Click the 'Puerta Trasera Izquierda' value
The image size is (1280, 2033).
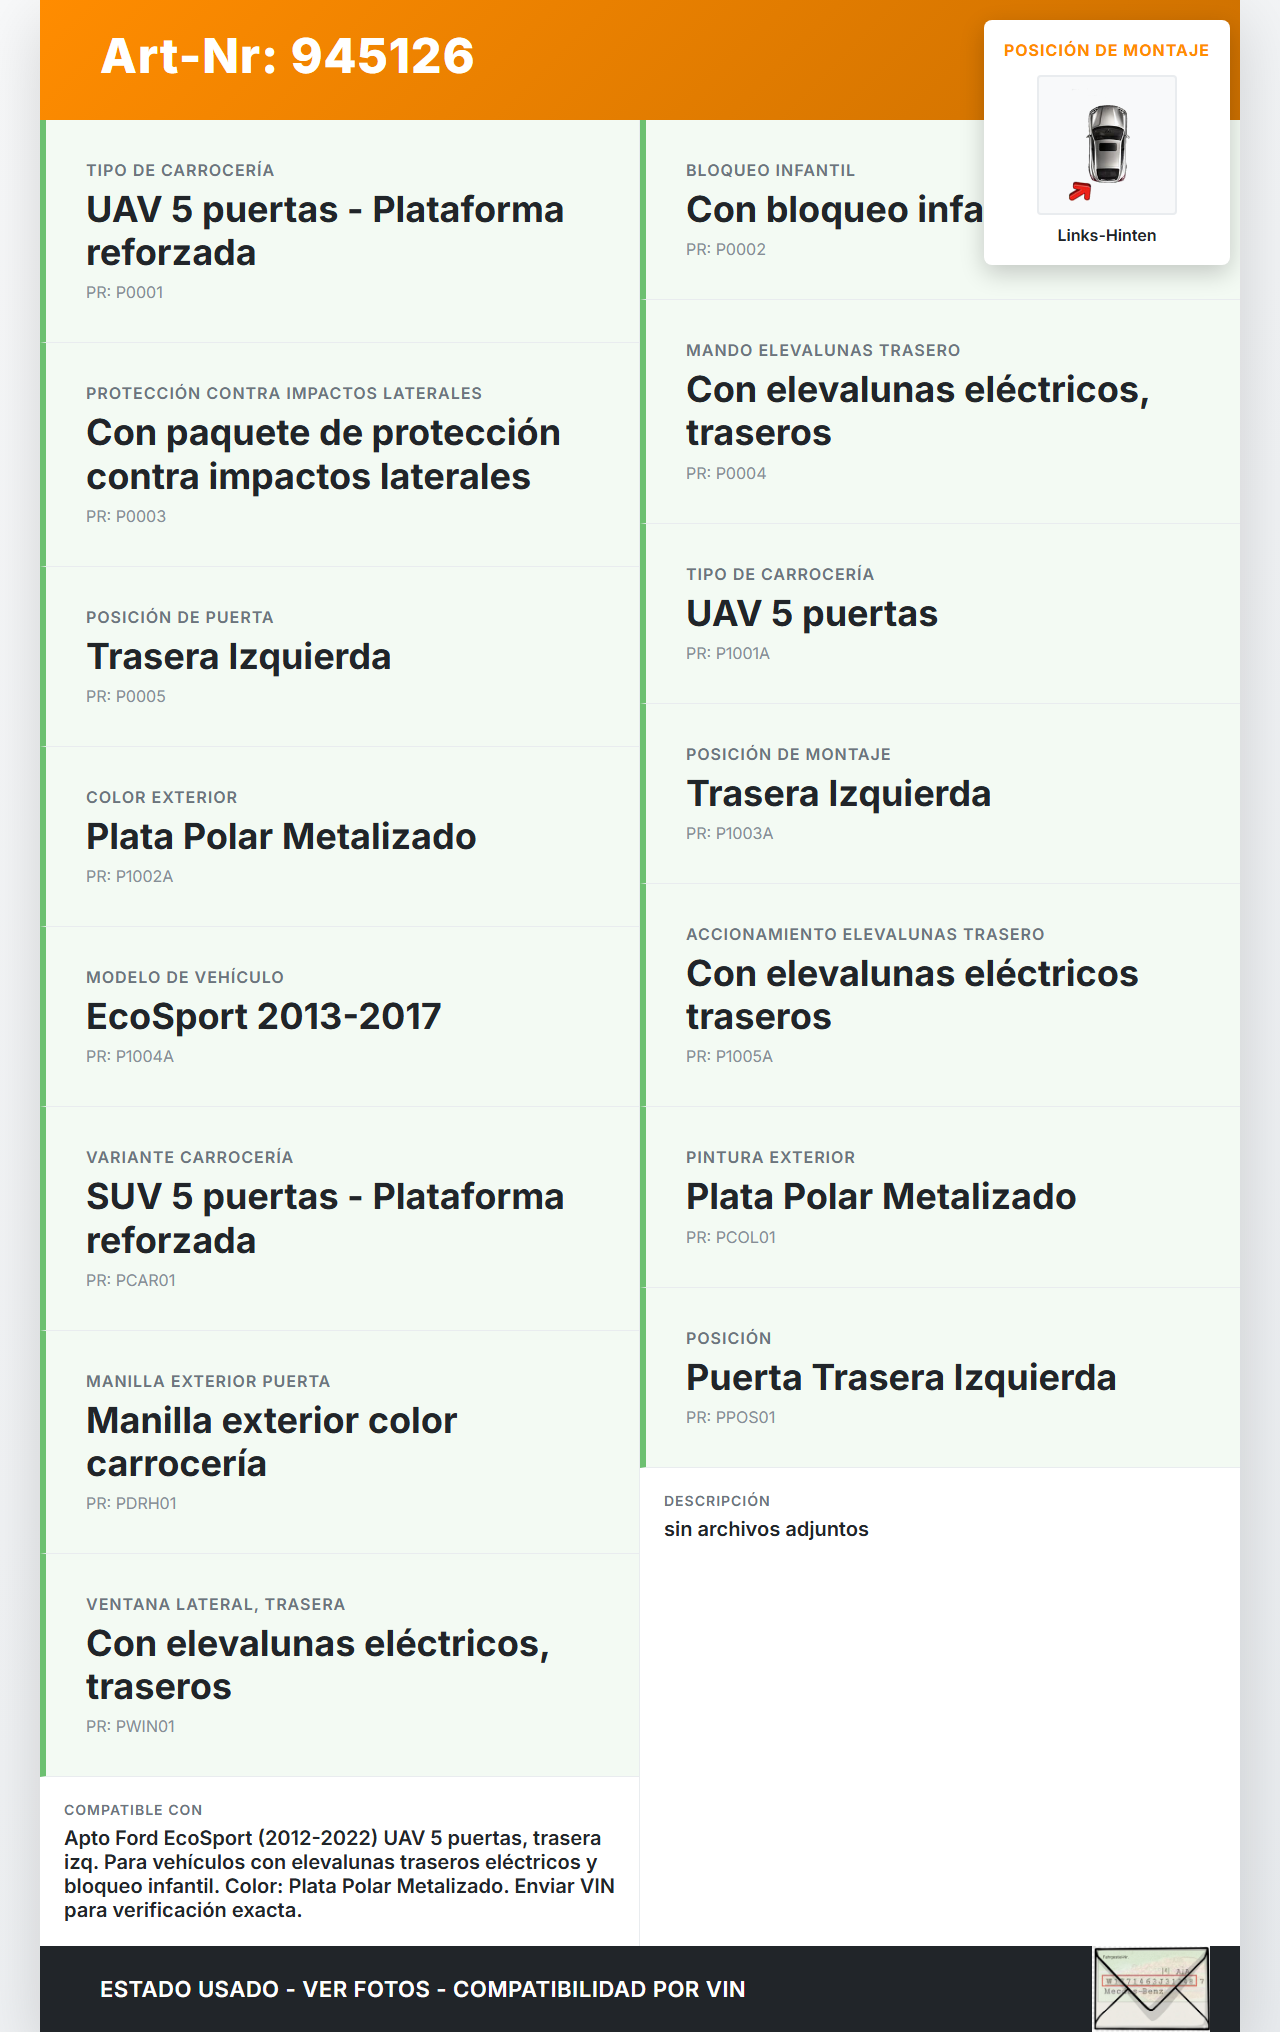[x=900, y=1378]
